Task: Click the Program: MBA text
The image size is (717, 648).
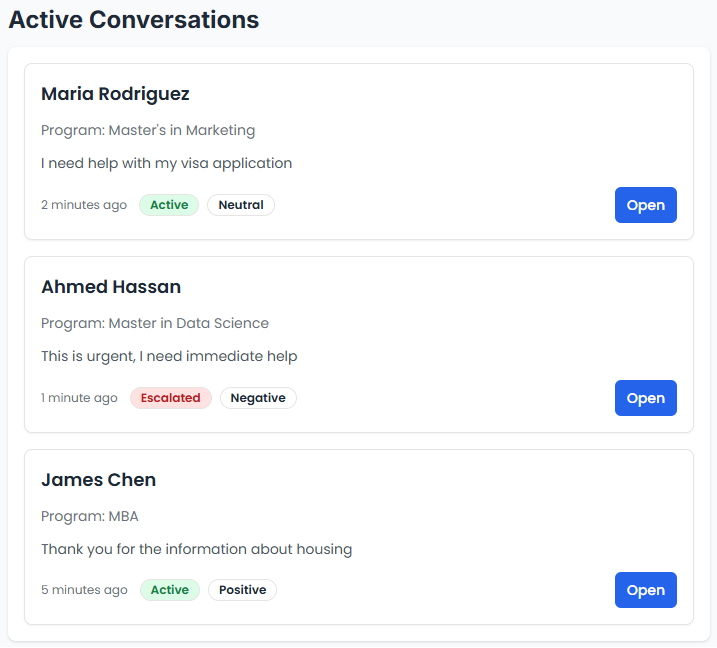Action: [x=90, y=516]
